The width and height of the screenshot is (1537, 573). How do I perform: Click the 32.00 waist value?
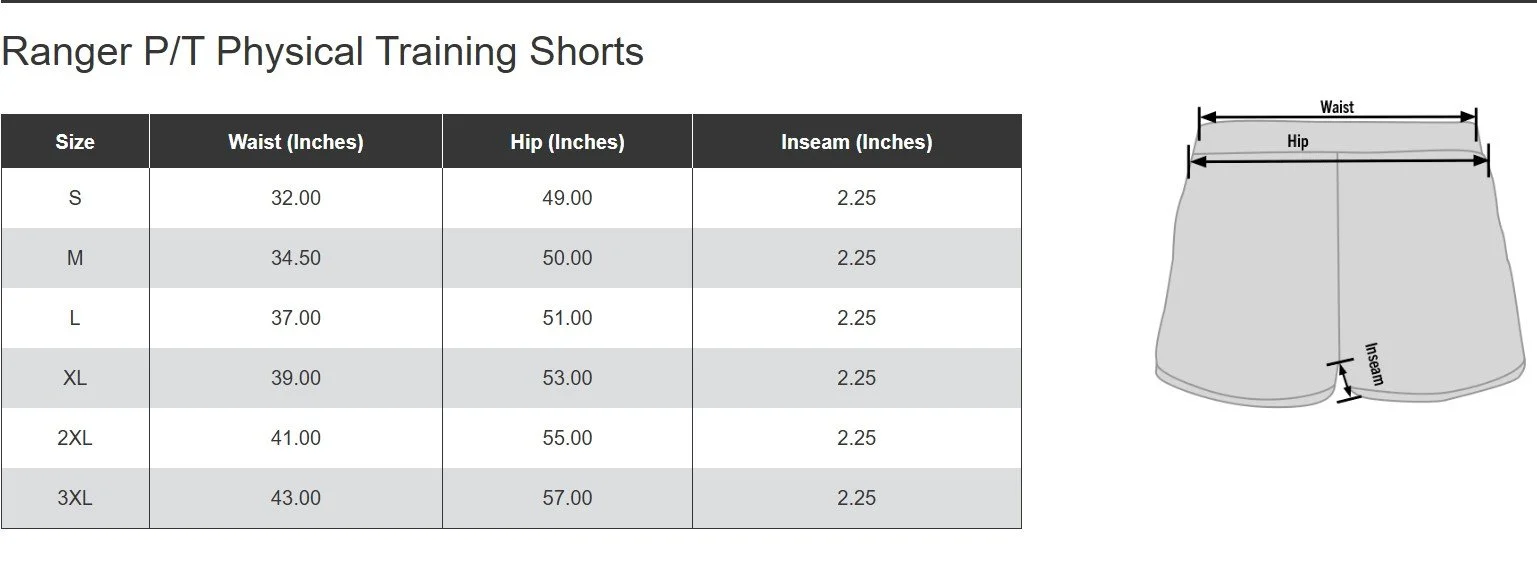296,198
